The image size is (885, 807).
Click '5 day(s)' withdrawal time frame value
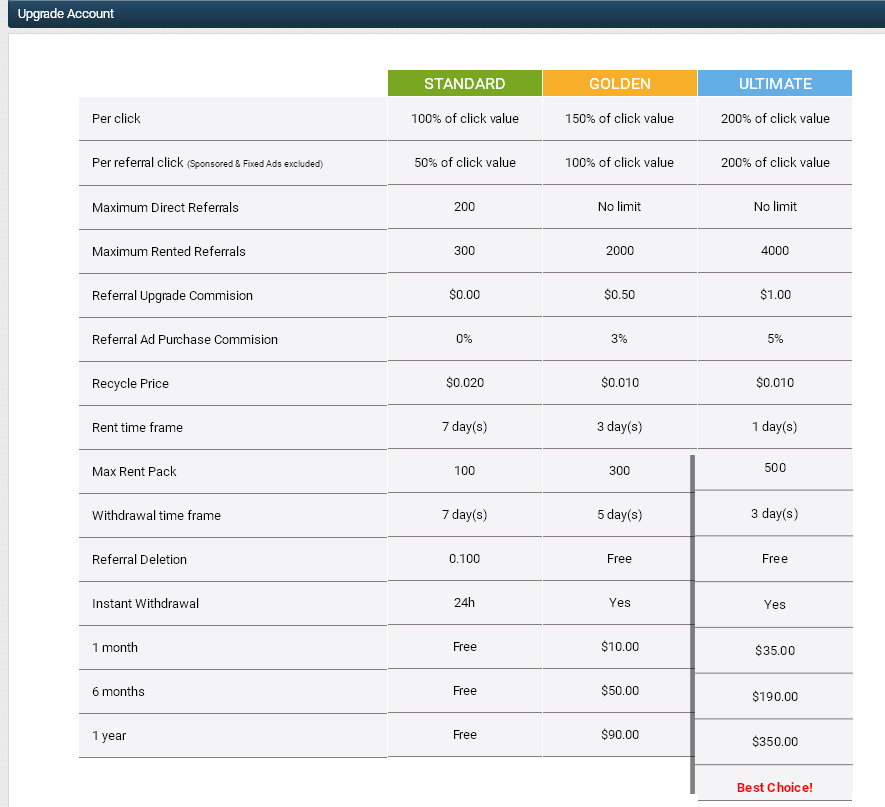coord(620,515)
